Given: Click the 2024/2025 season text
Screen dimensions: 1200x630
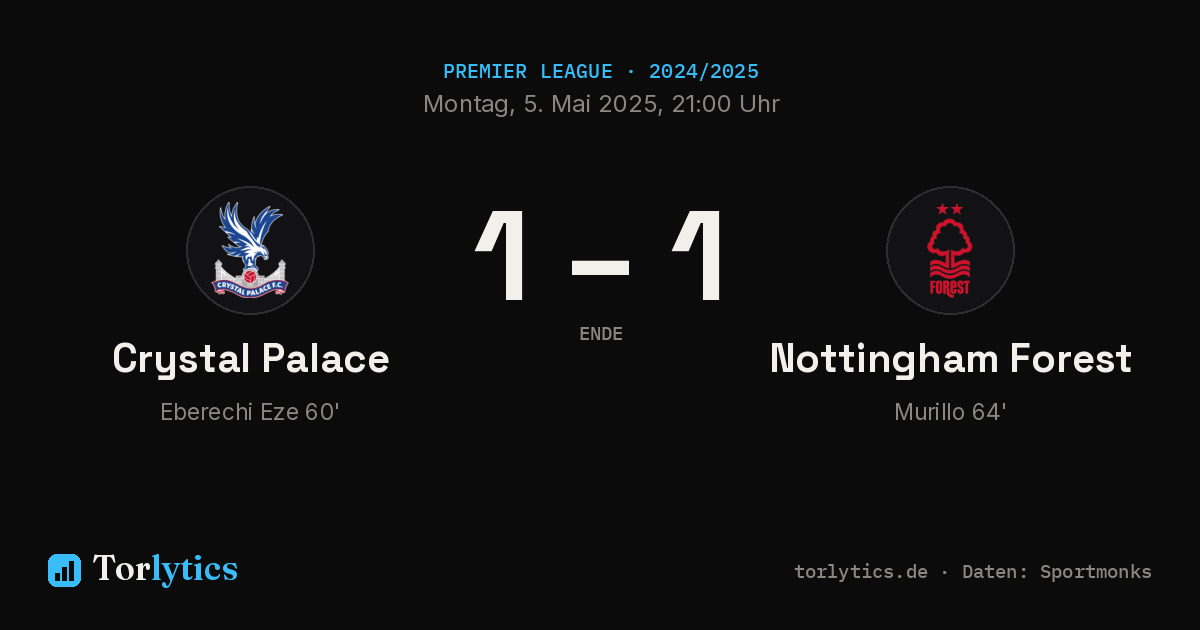Looking at the screenshot, I should (704, 72).
